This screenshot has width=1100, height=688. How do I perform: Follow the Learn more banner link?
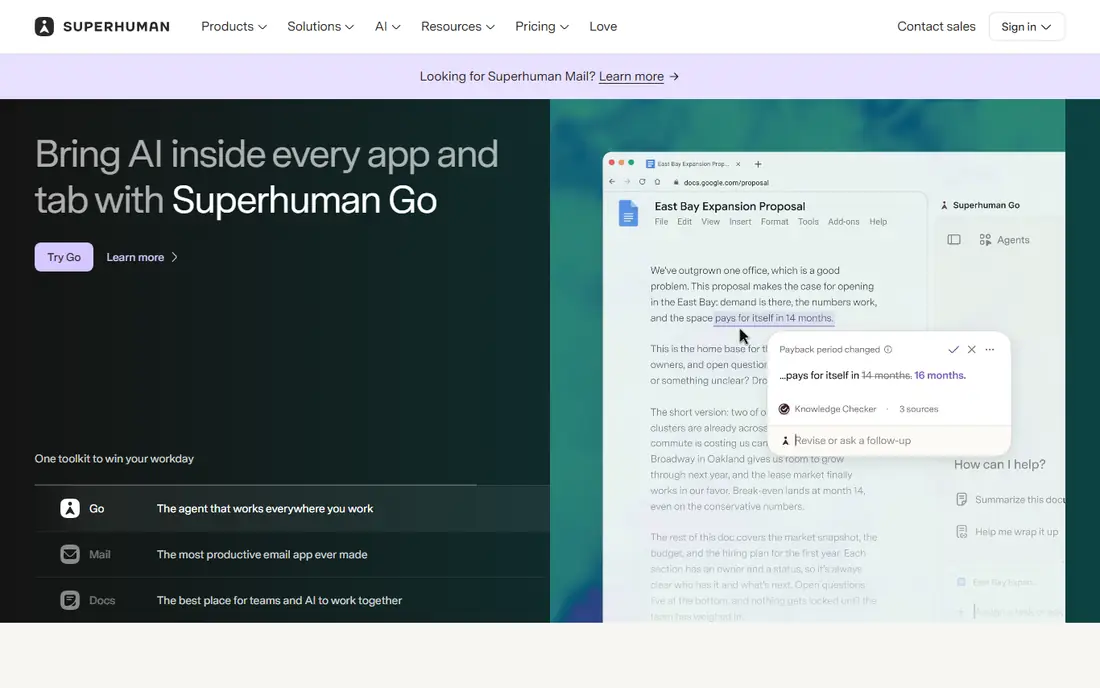(631, 76)
